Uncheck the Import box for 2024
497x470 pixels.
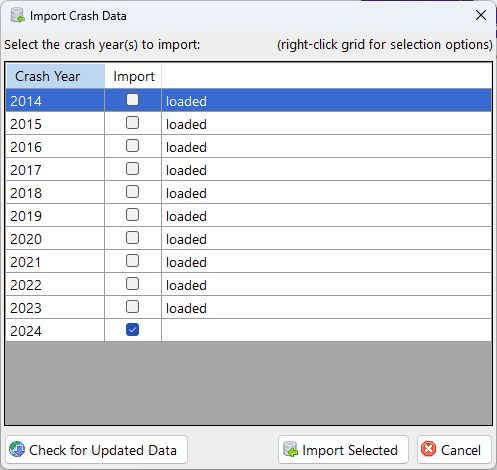pyautogui.click(x=132, y=330)
